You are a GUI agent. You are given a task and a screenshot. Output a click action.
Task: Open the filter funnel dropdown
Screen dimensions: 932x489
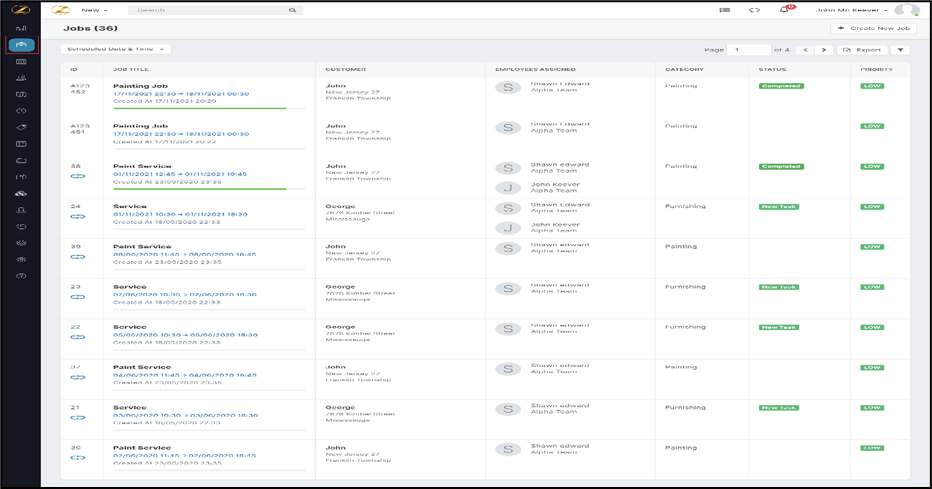pyautogui.click(x=900, y=49)
